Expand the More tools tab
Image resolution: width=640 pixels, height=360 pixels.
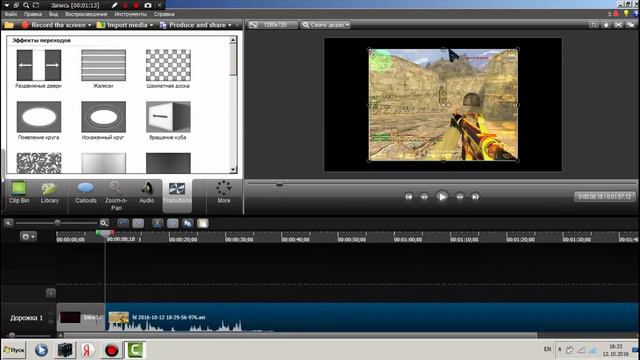[224, 192]
